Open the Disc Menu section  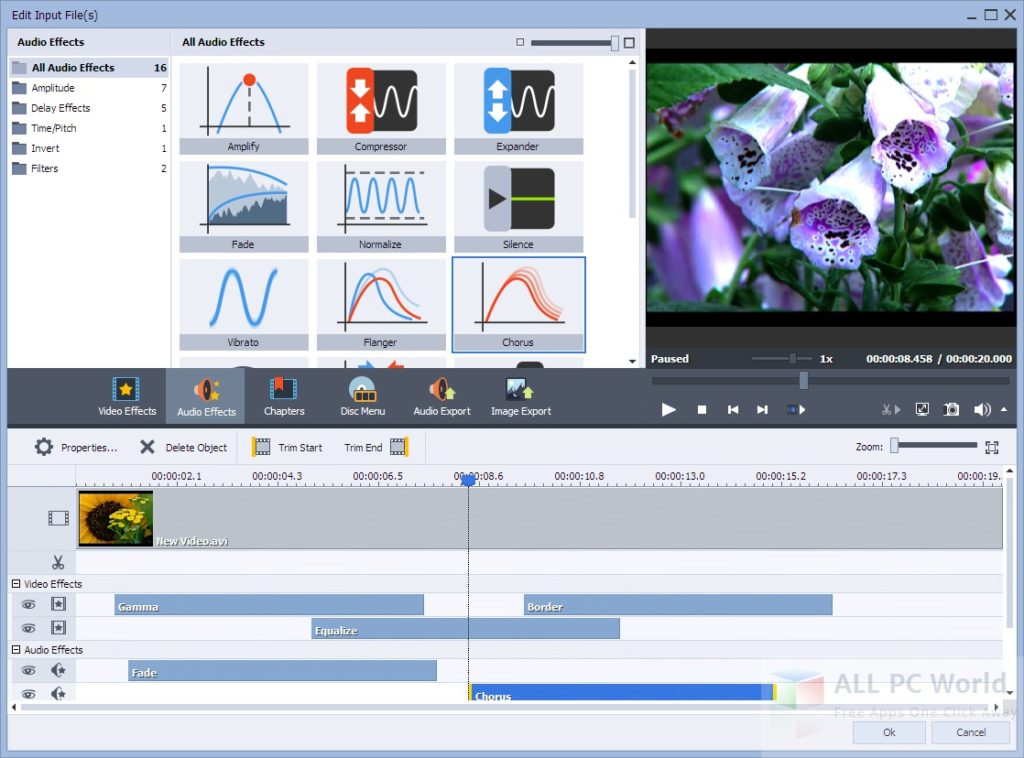pos(362,397)
